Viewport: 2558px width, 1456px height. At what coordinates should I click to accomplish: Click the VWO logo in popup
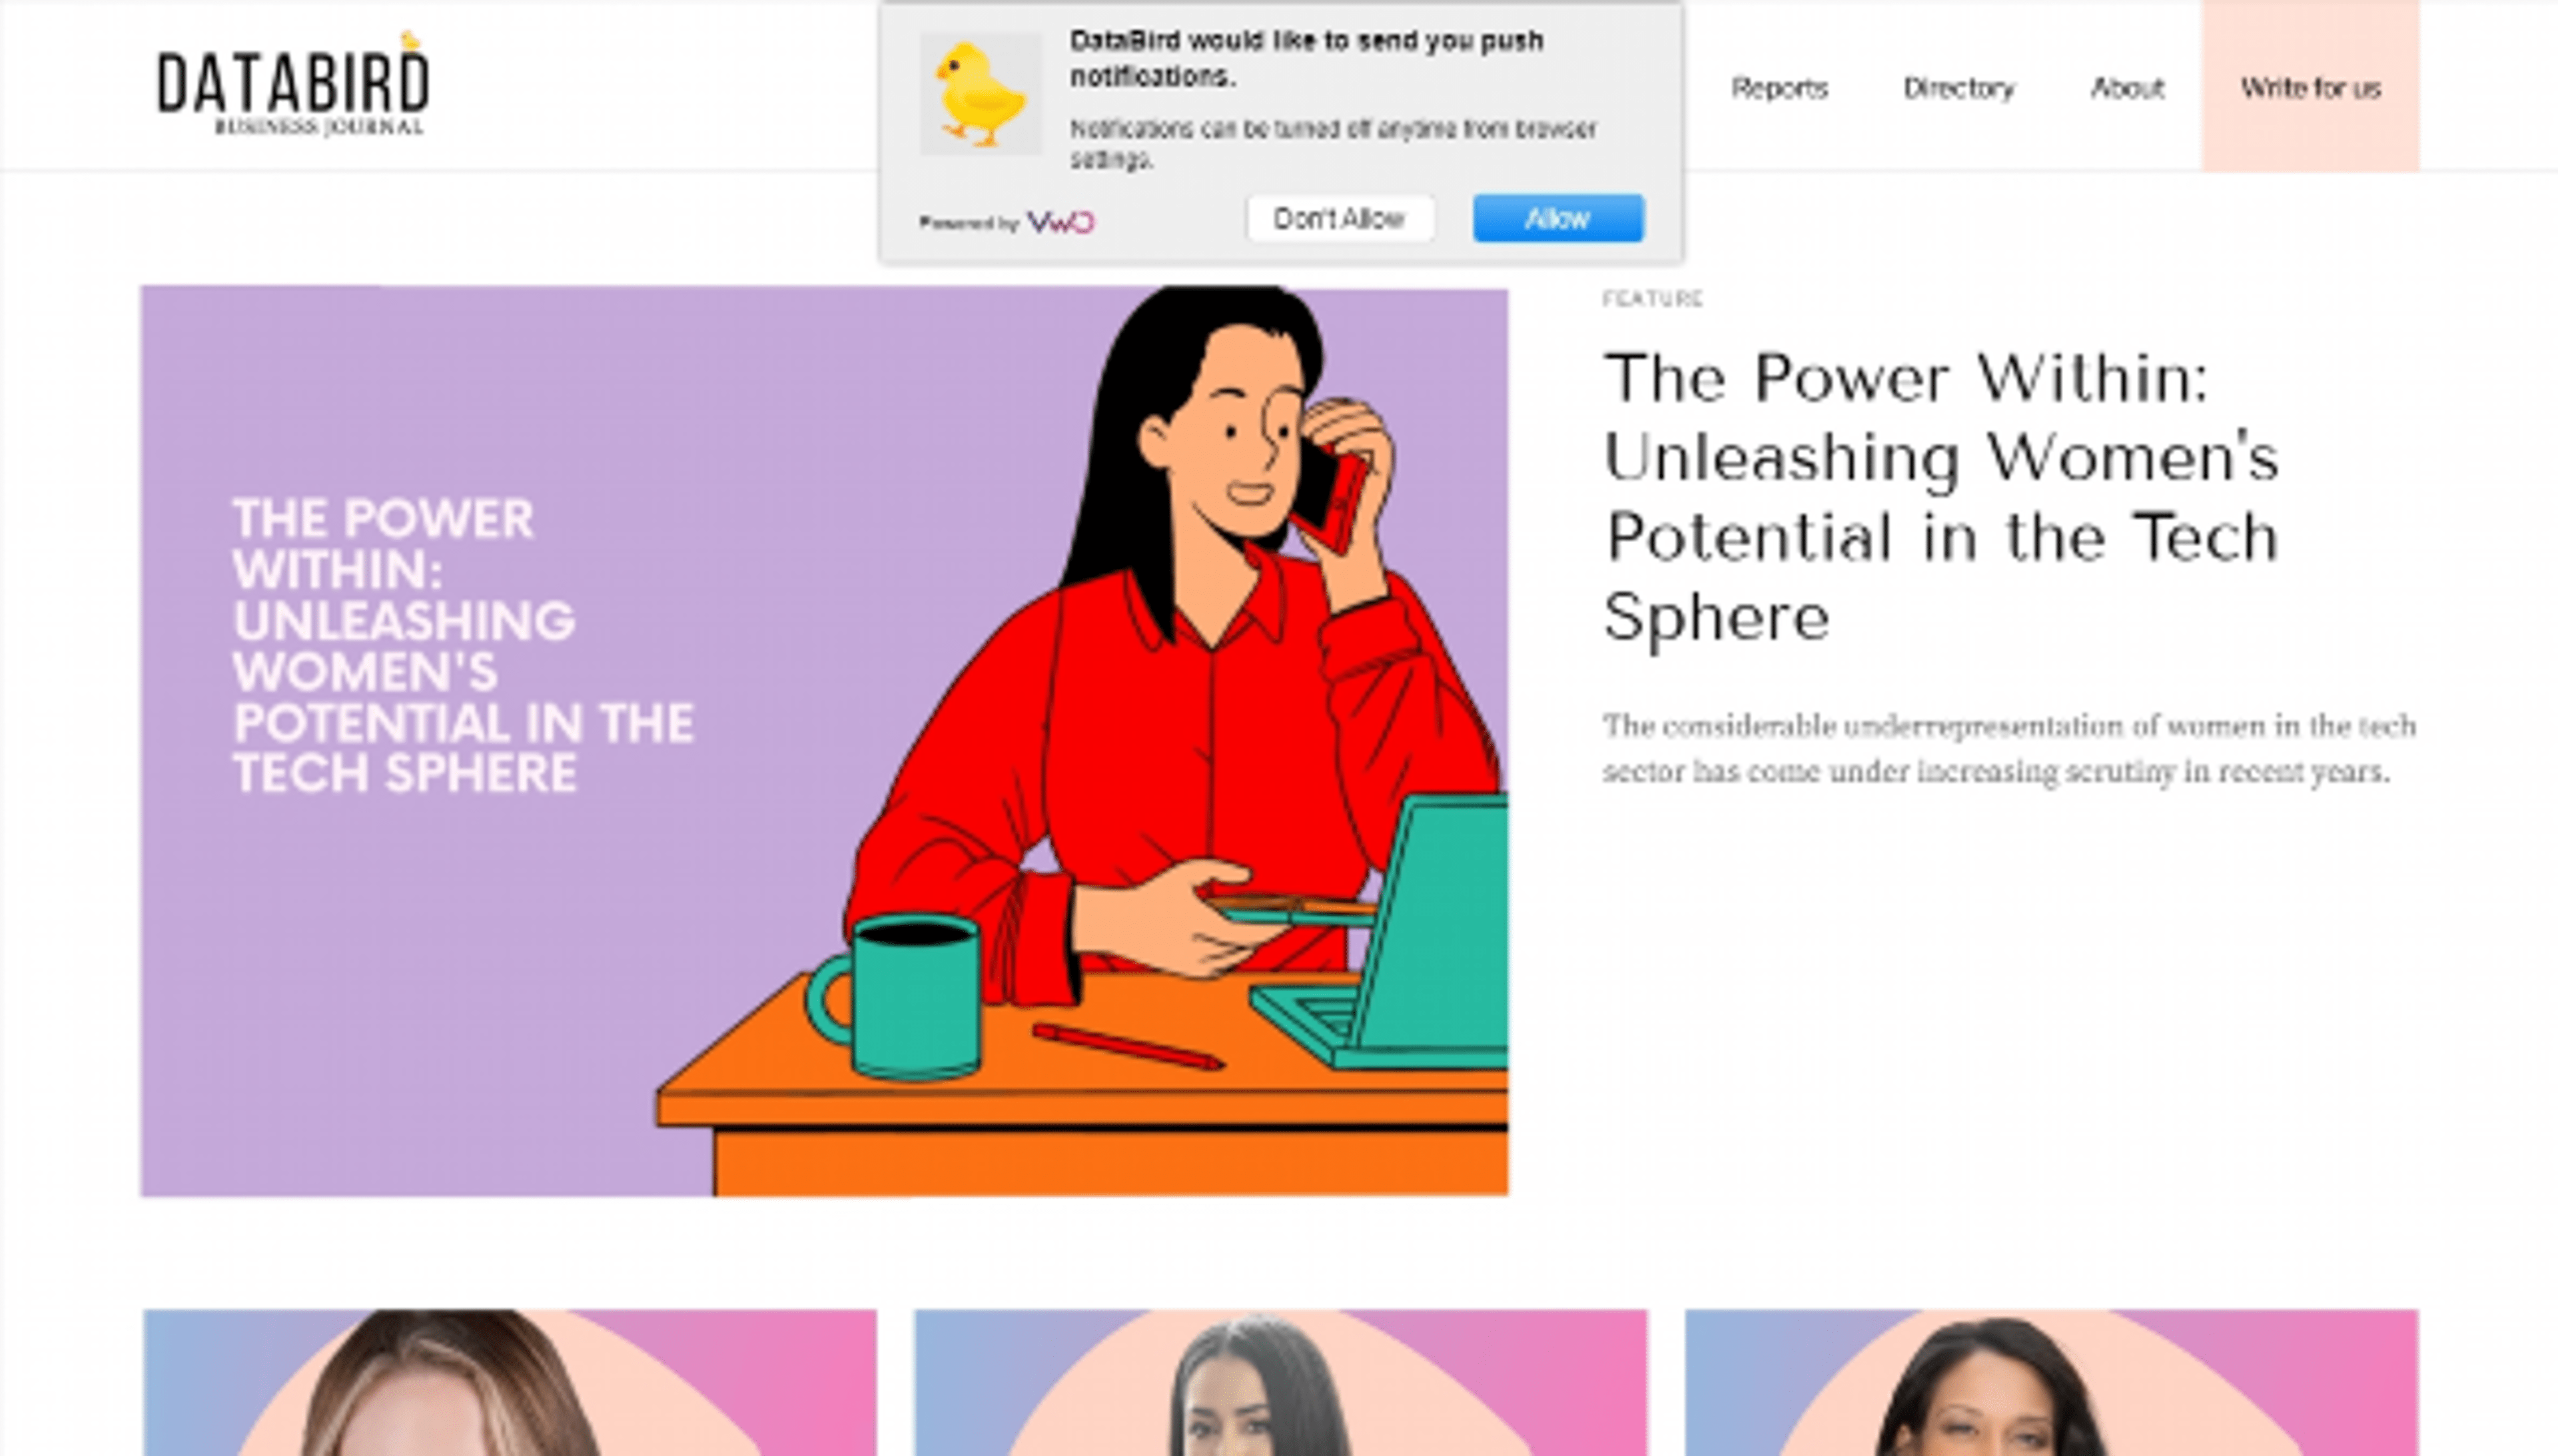(x=1060, y=221)
